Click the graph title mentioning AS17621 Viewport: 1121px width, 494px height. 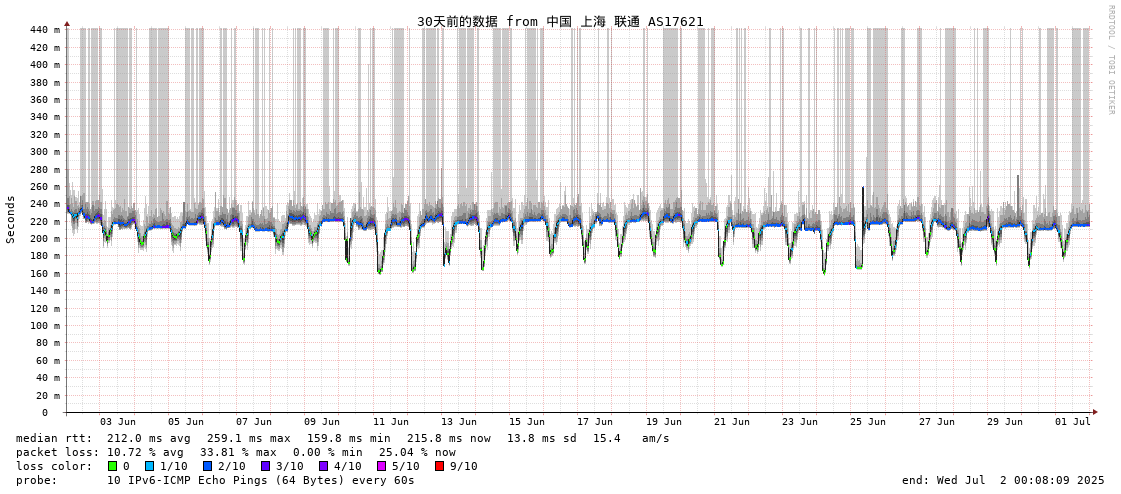560,21
